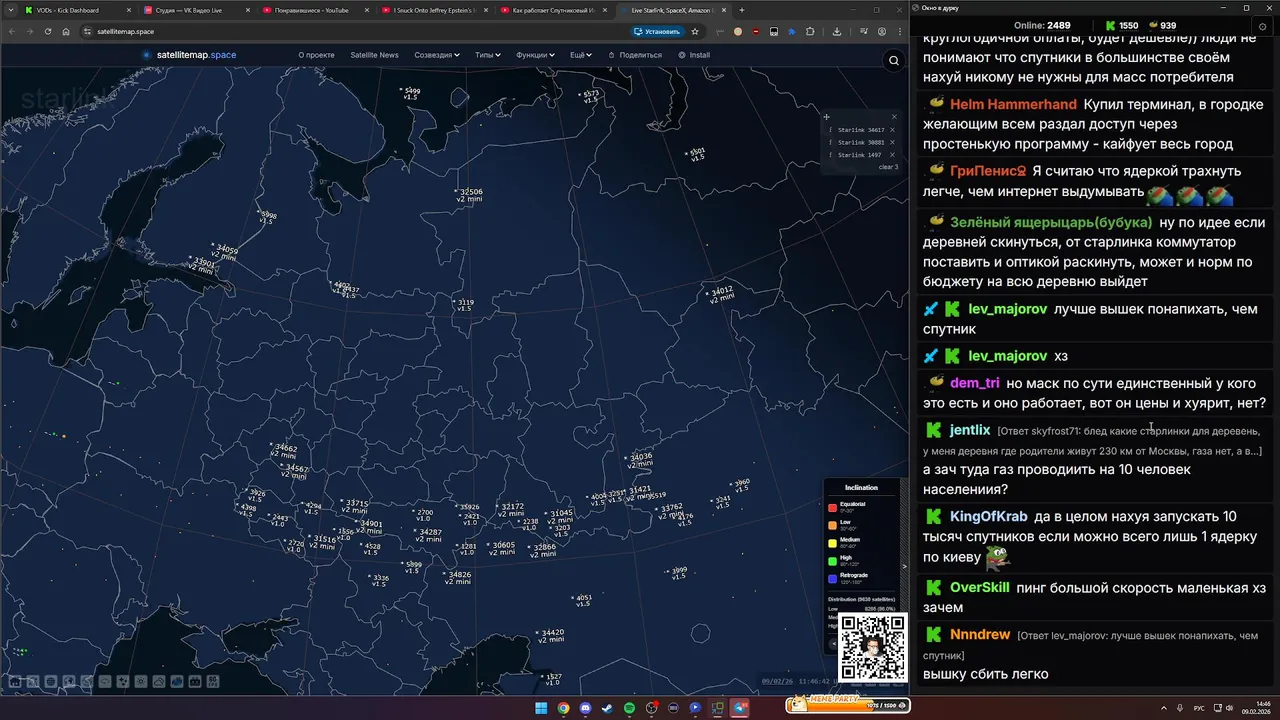
Task: Click the blue highlighted globe icon in bottom toolbar
Action: pyautogui.click(x=177, y=681)
